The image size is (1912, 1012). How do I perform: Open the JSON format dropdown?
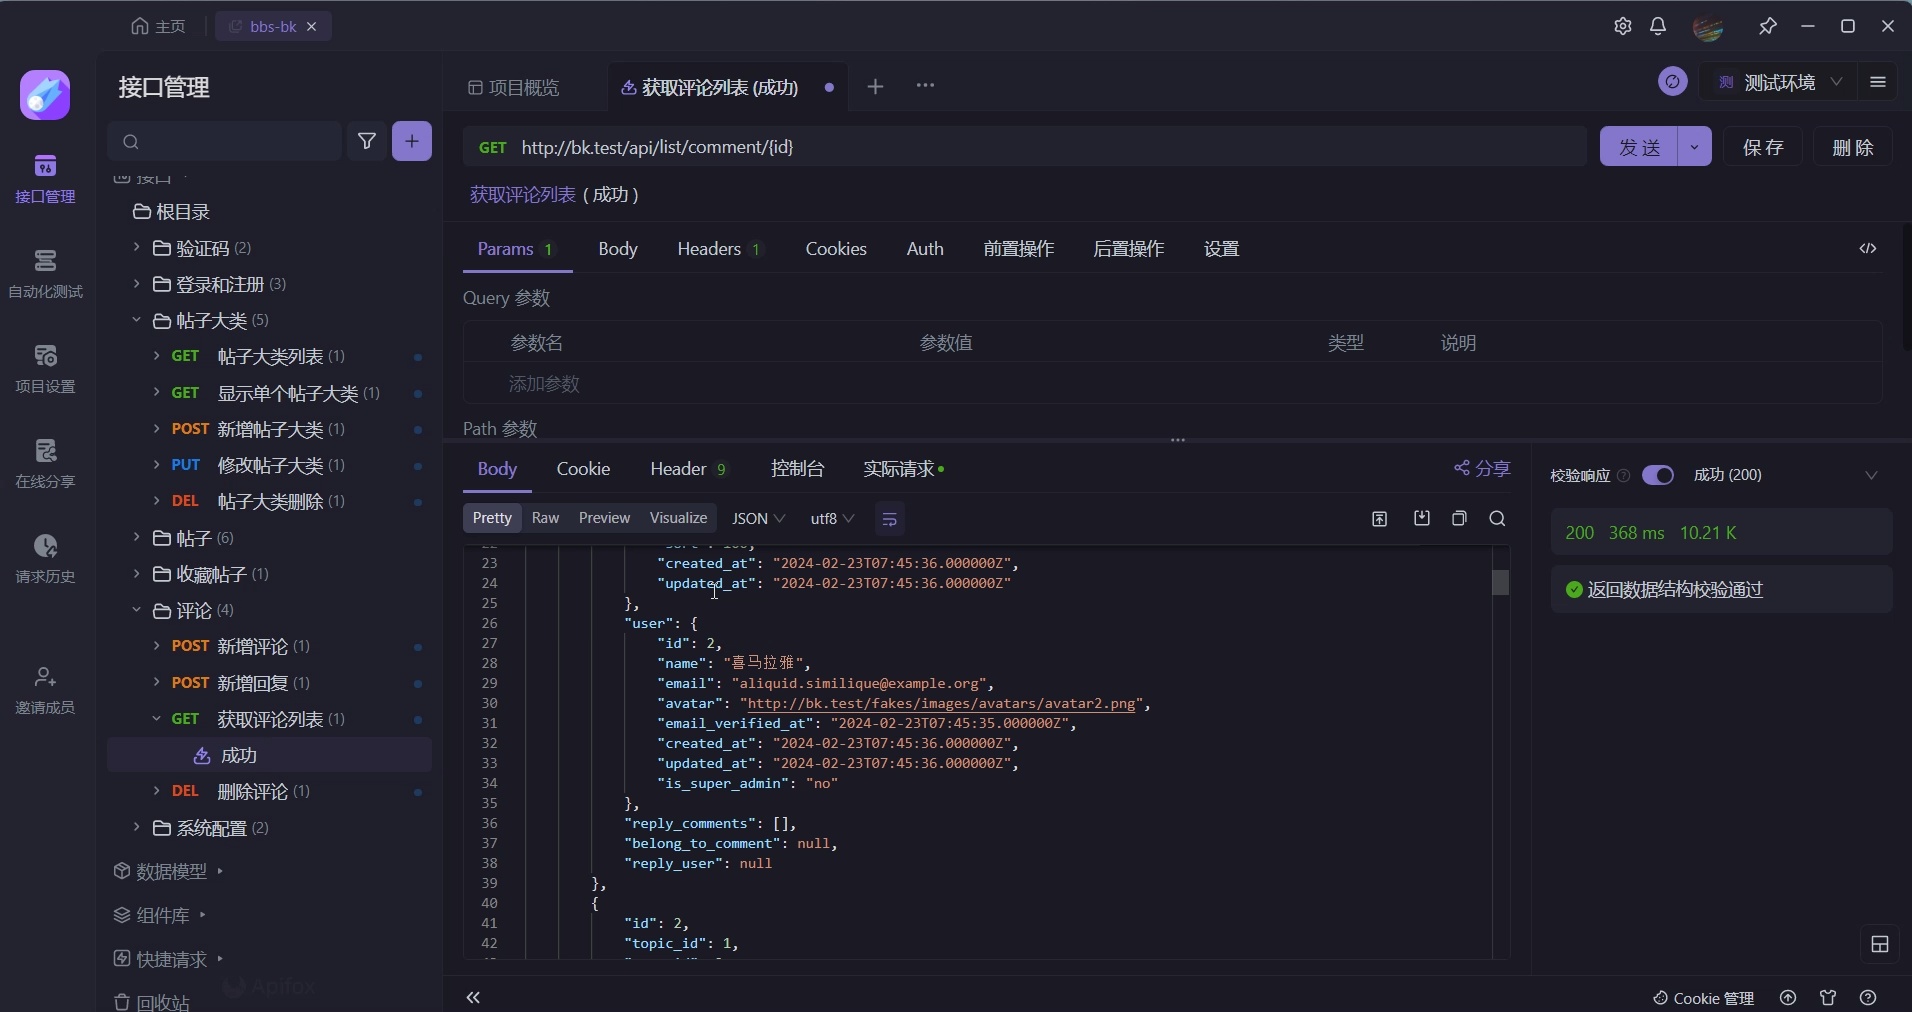click(x=757, y=519)
